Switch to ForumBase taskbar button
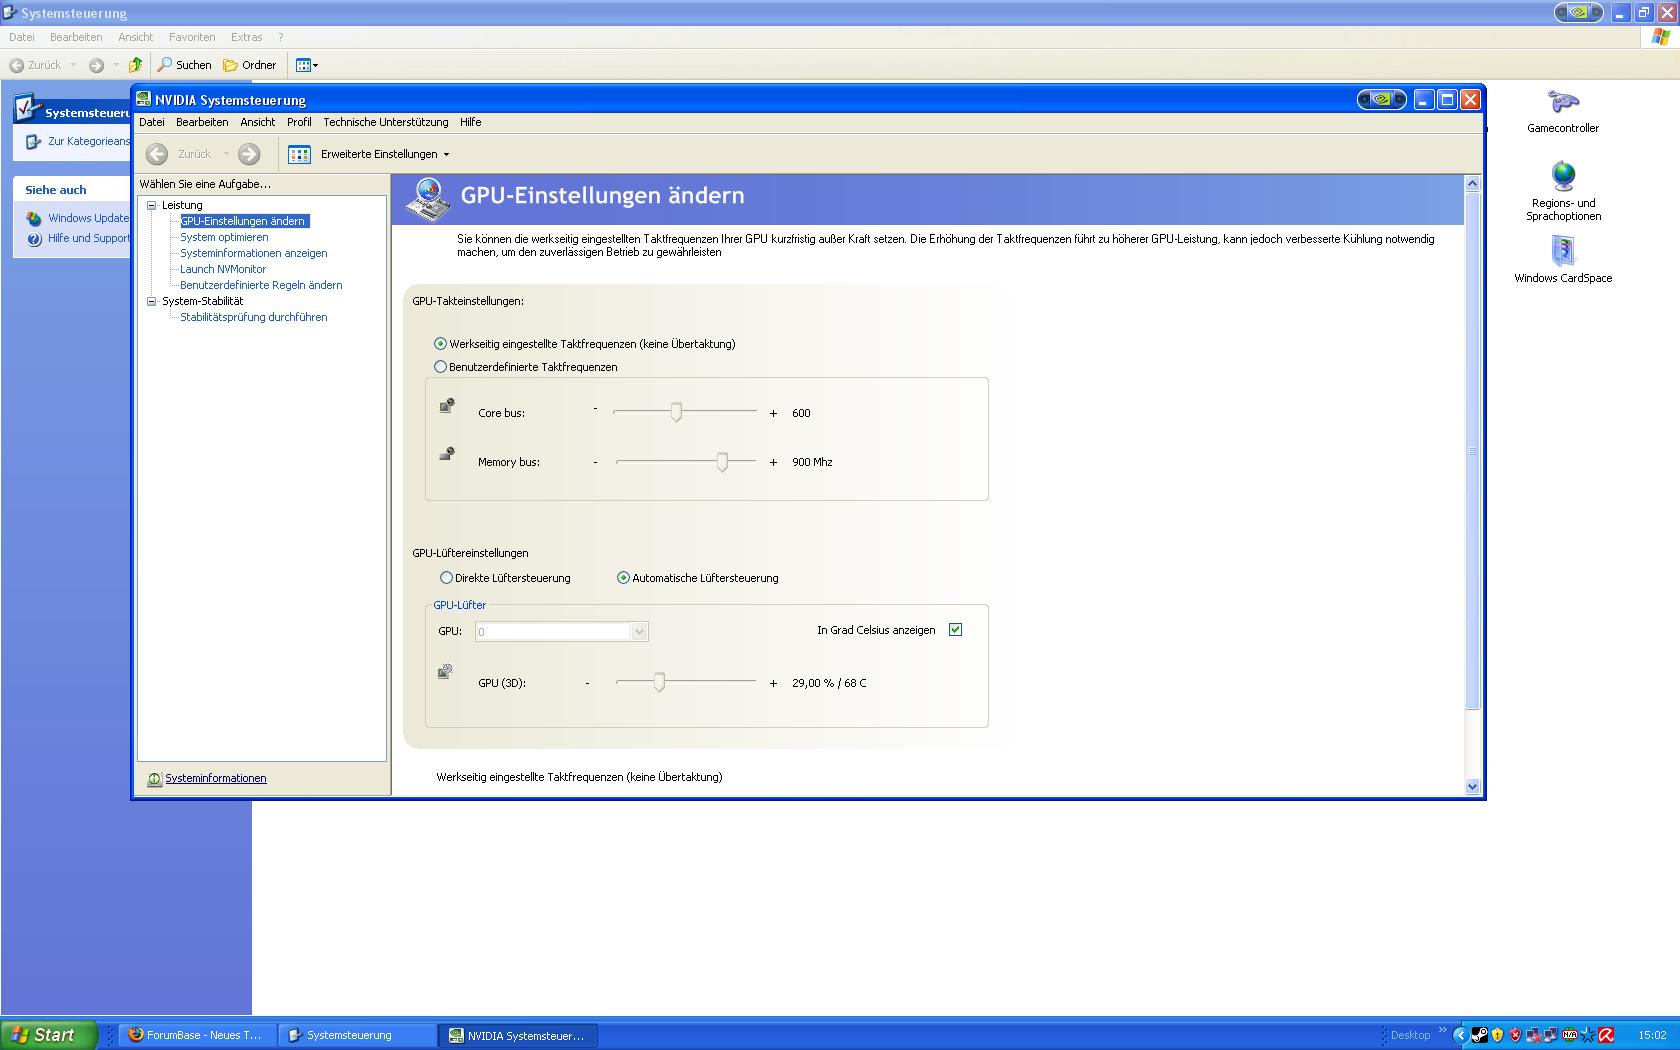 196,1035
